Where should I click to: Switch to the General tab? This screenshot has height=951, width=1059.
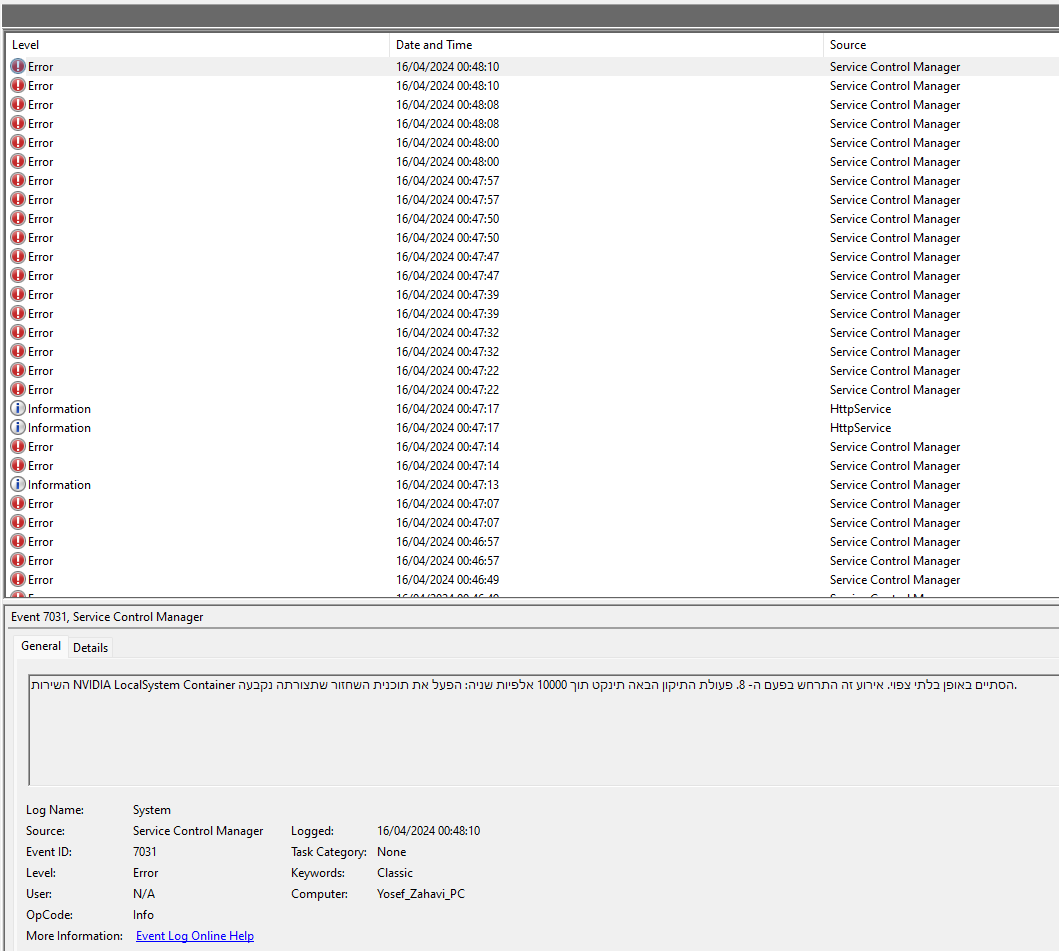click(41, 647)
